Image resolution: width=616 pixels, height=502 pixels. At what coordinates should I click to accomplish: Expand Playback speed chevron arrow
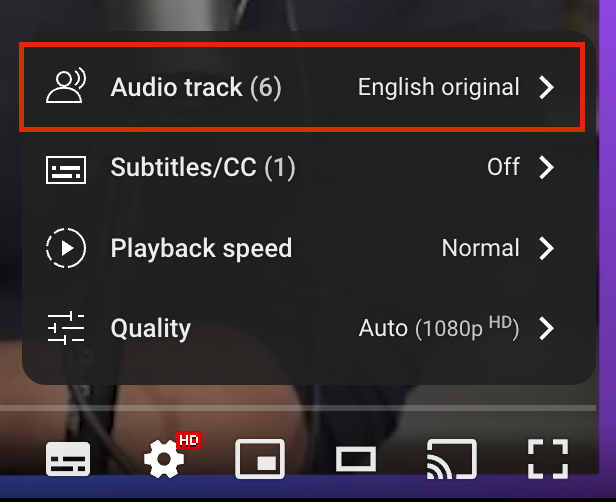click(546, 248)
